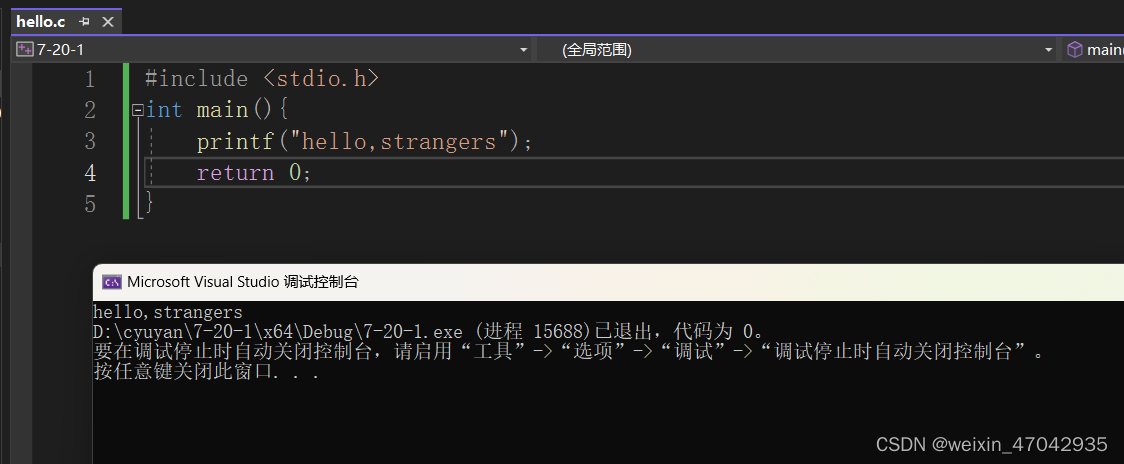Click line number 4 in gutter
Image resolution: width=1124 pixels, height=464 pixels.
point(90,173)
